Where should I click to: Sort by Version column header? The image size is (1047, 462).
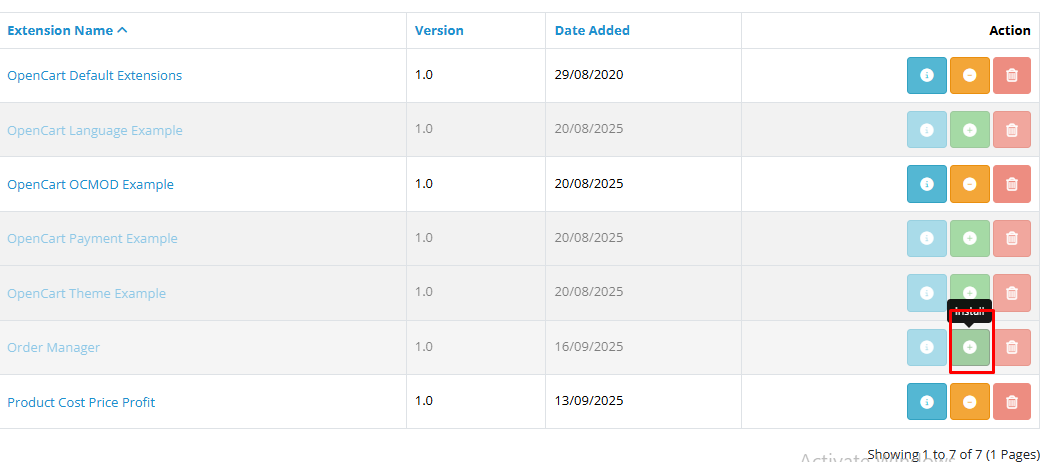point(439,30)
